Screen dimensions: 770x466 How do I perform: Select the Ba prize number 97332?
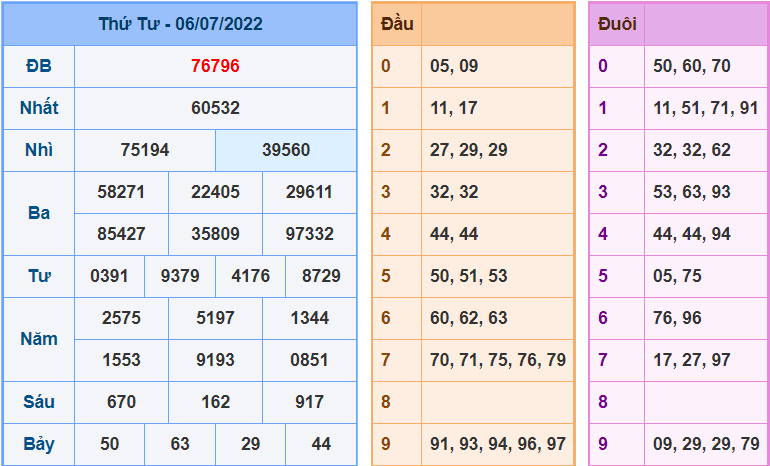pyautogui.click(x=309, y=234)
